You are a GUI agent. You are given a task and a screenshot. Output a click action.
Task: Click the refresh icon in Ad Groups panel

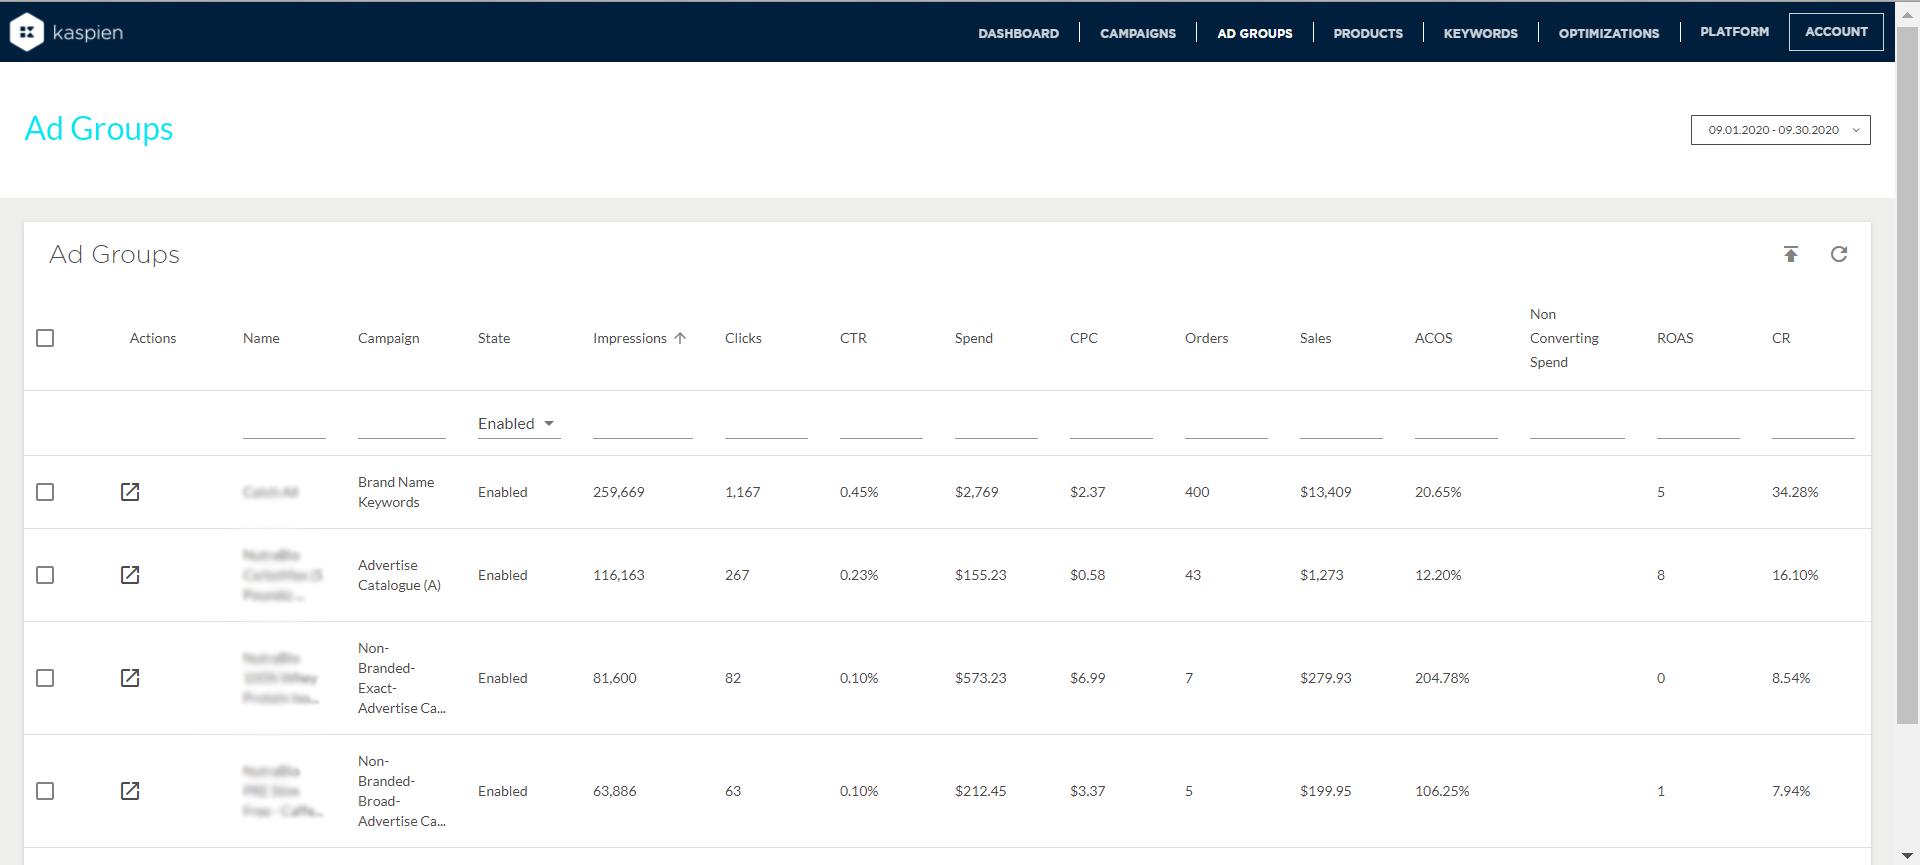pyautogui.click(x=1839, y=254)
